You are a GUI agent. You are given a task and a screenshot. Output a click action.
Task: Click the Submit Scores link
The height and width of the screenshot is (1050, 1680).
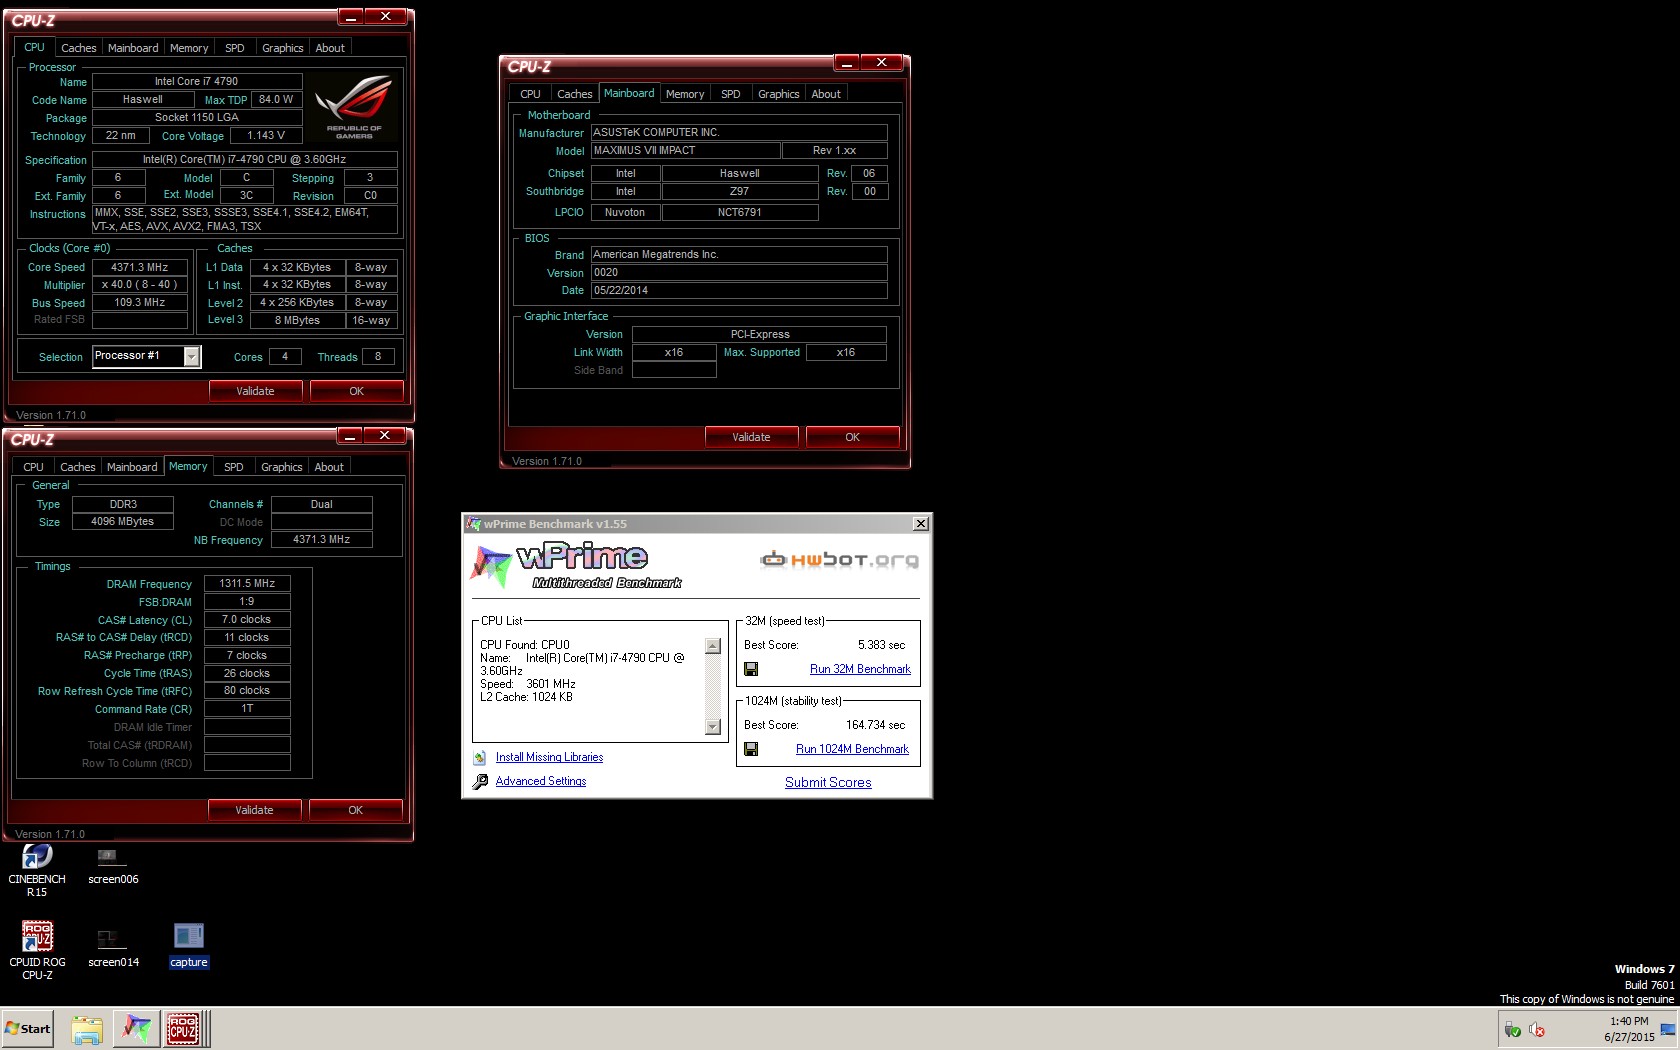tap(828, 782)
